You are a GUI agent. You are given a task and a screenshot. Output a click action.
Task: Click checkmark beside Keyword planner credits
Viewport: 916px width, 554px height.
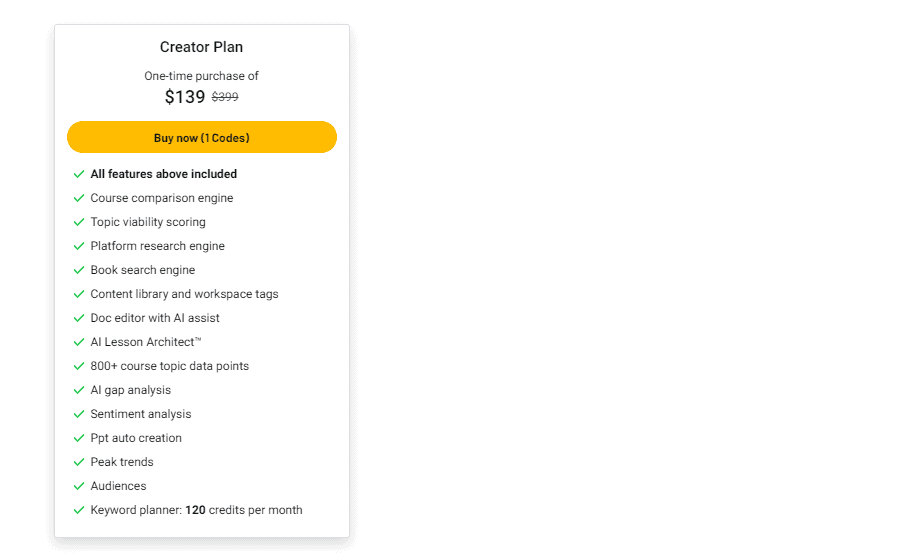pos(79,510)
